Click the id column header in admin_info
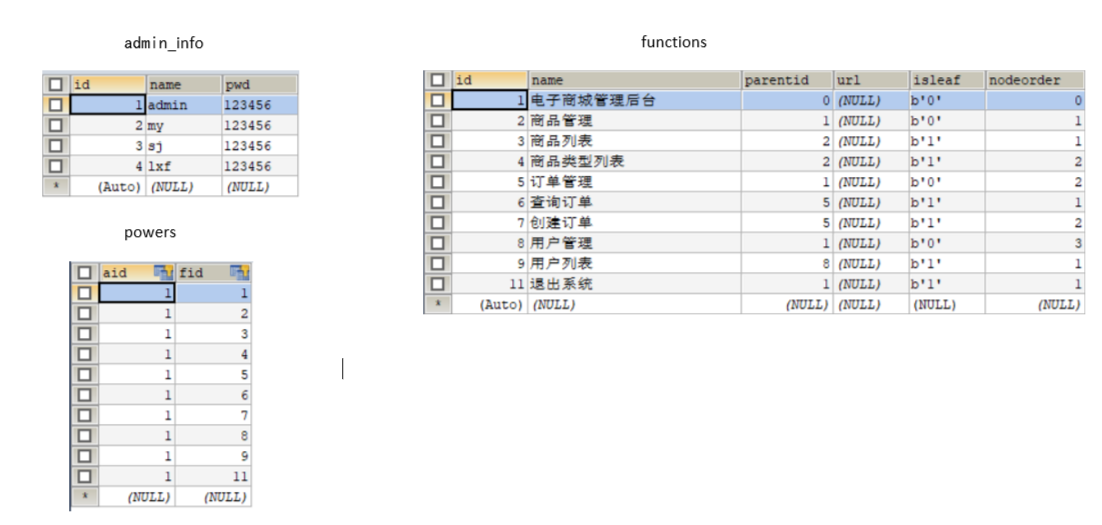Viewport: 1102px width, 525px height. [x=108, y=84]
